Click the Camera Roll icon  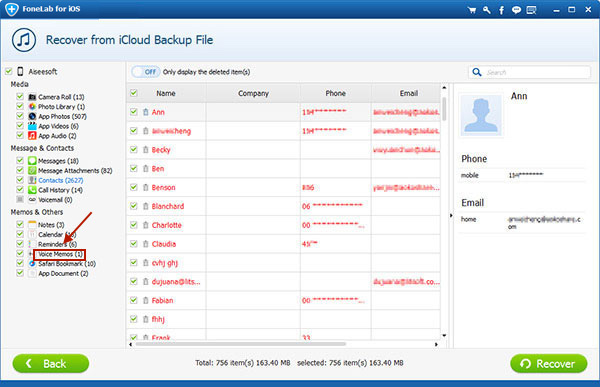[x=32, y=97]
